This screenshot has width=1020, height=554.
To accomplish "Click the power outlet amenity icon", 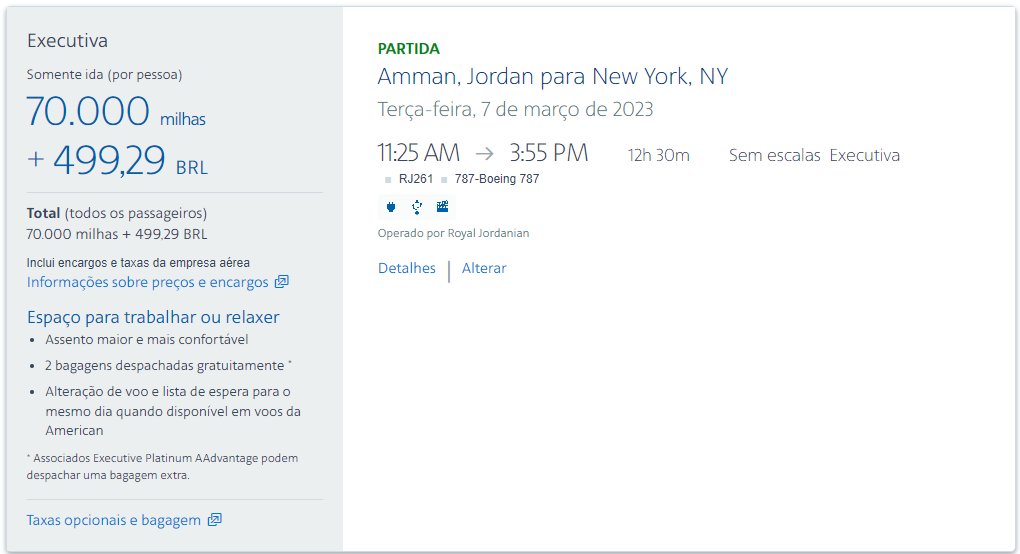I will 391,207.
